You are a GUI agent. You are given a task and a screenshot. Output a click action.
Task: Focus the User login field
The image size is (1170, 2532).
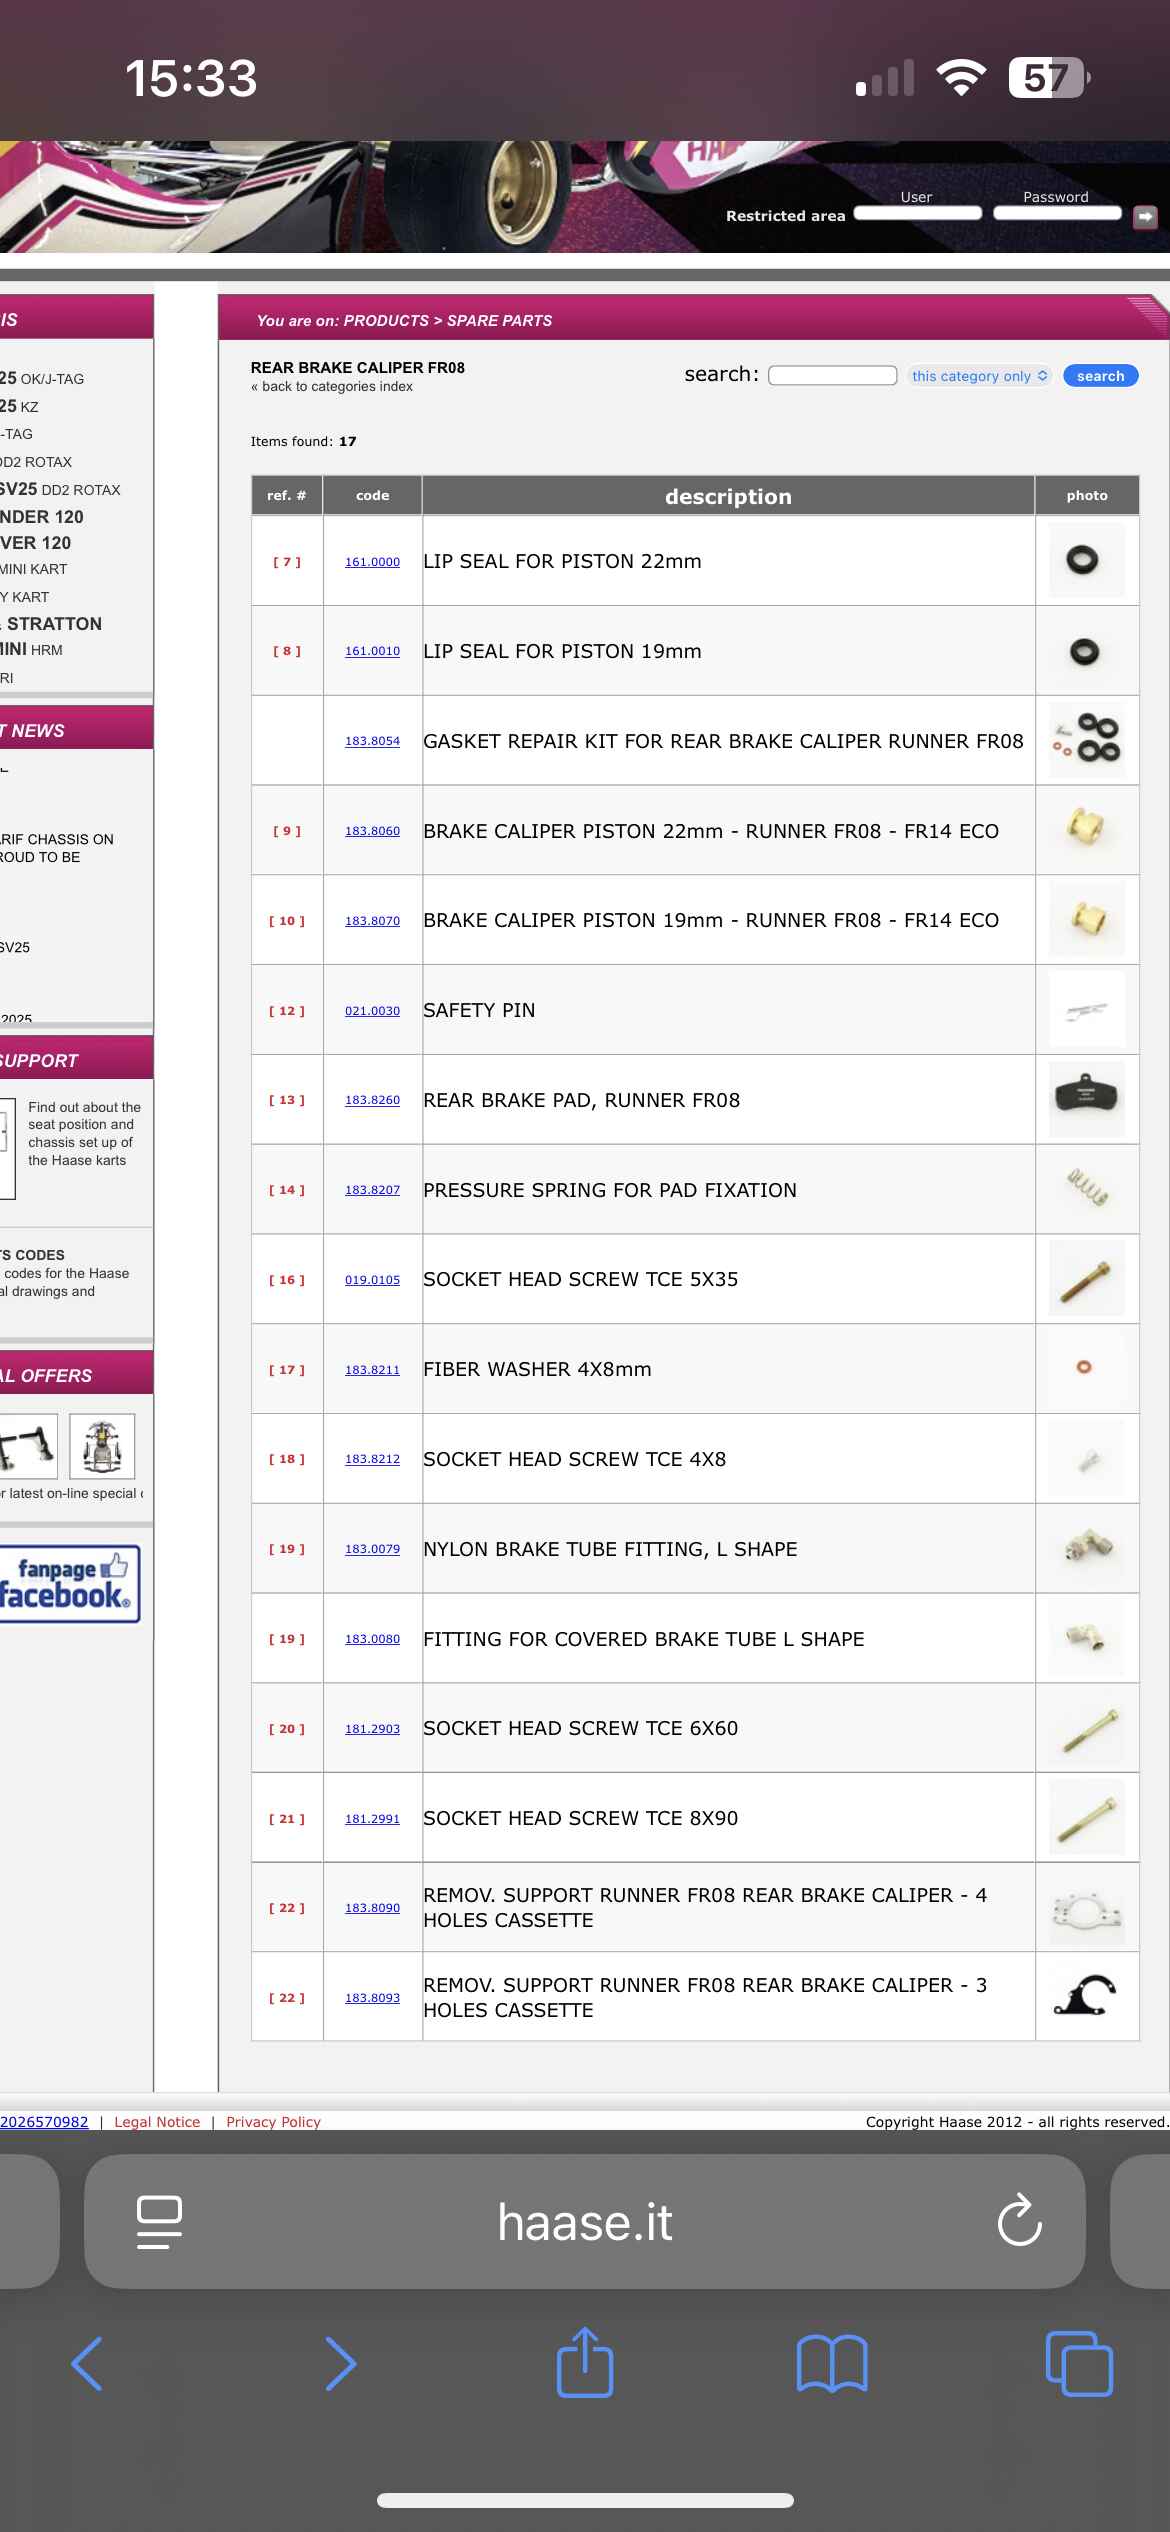(x=918, y=213)
